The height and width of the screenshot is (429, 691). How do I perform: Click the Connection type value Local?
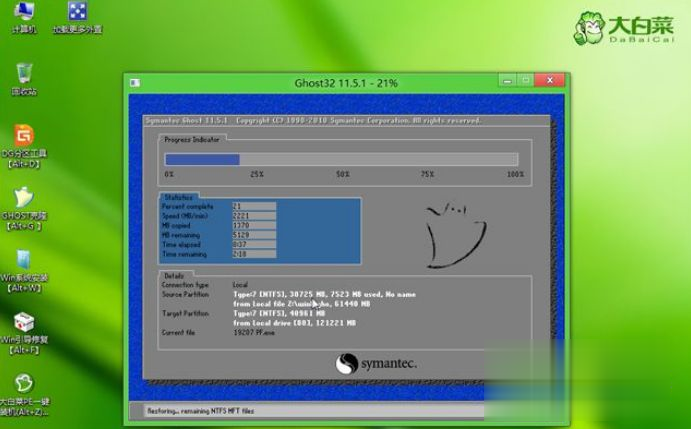click(241, 285)
